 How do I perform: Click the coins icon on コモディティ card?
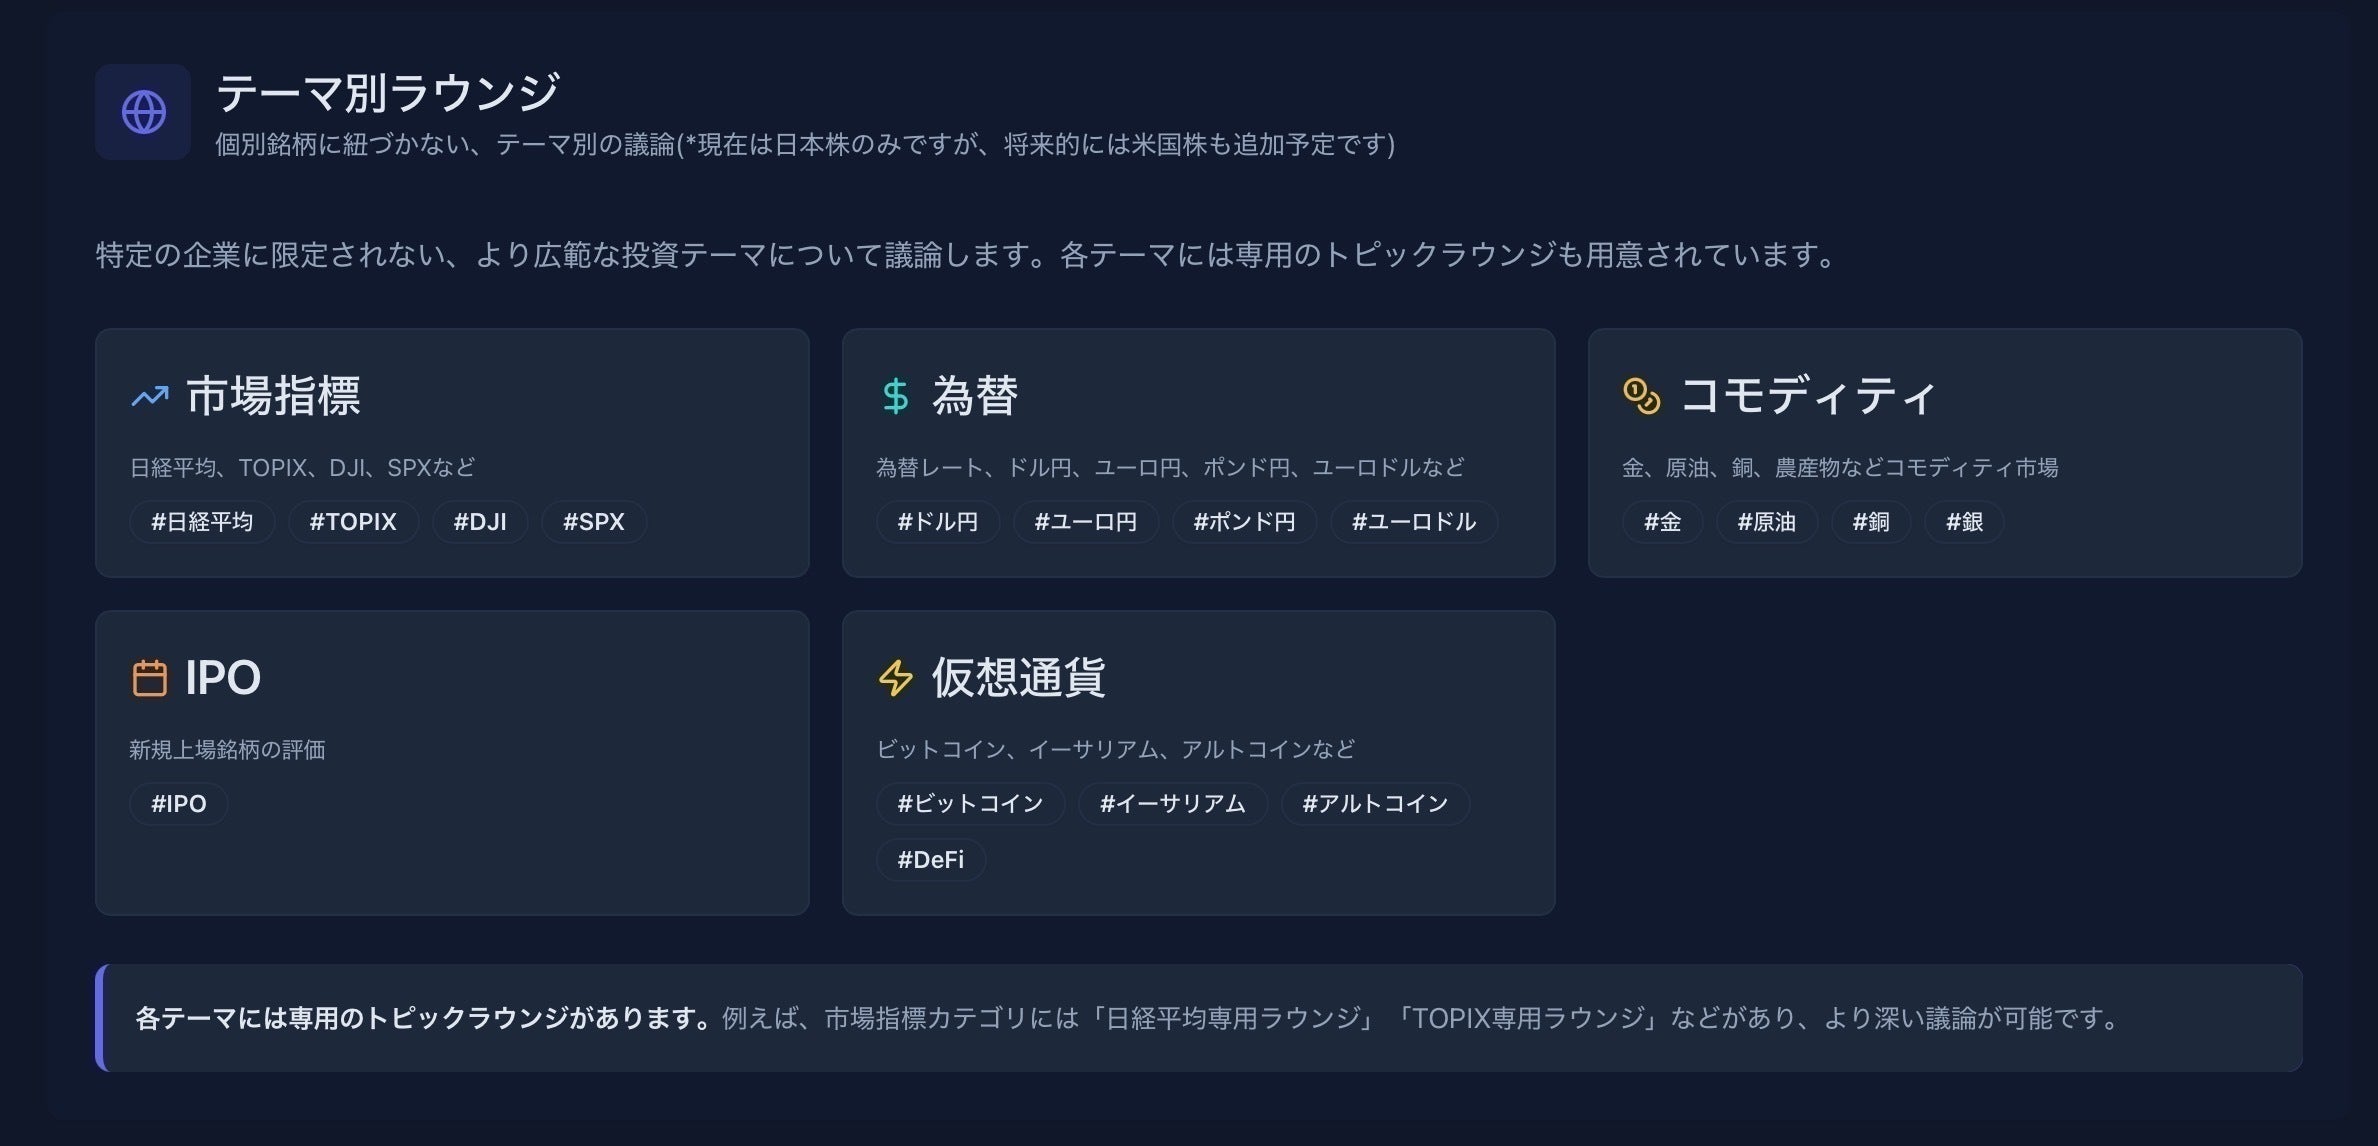point(1640,396)
